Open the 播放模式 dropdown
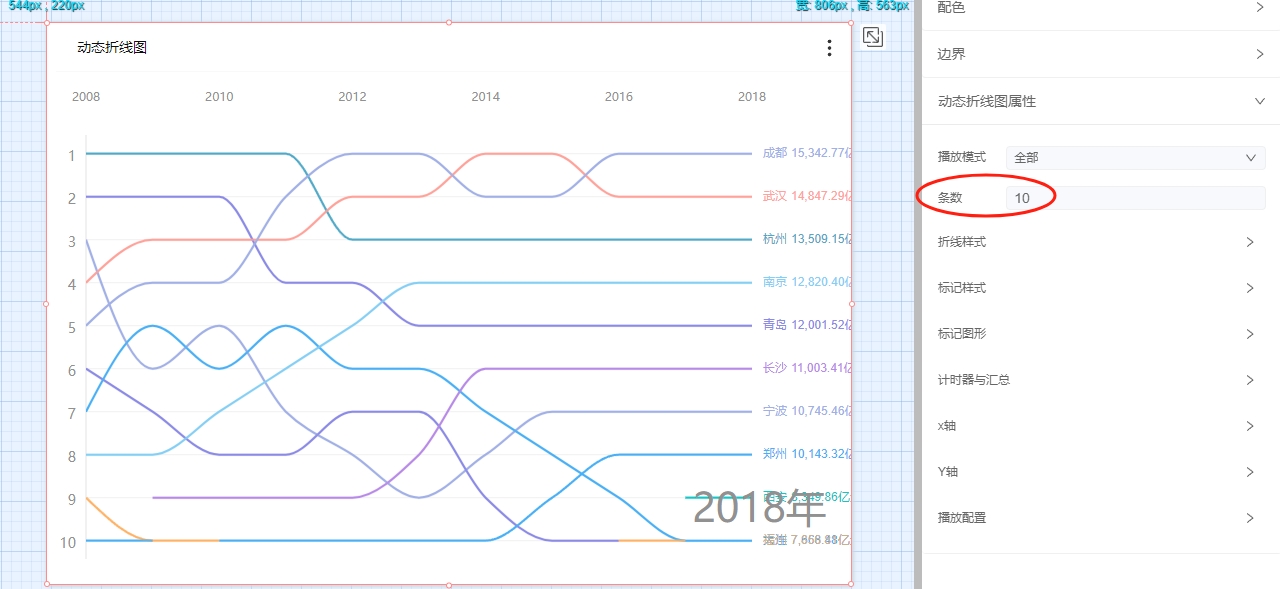Viewport: 1280px width, 589px height. coord(1135,157)
